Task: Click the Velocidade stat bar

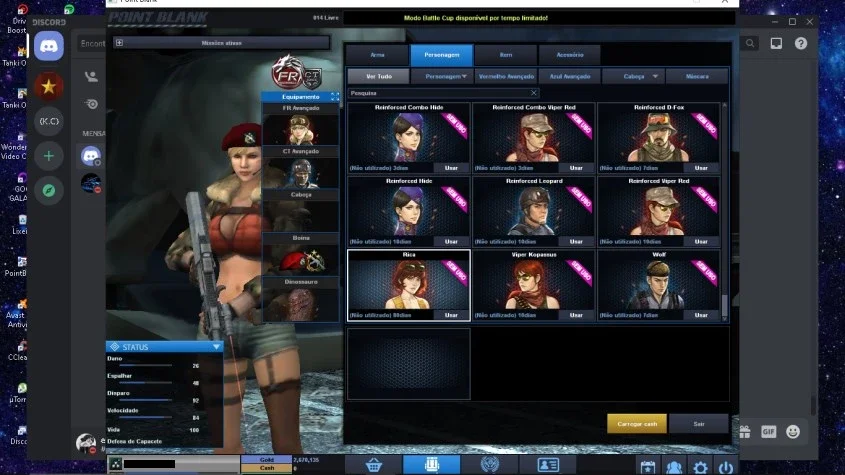Action: [x=146, y=417]
